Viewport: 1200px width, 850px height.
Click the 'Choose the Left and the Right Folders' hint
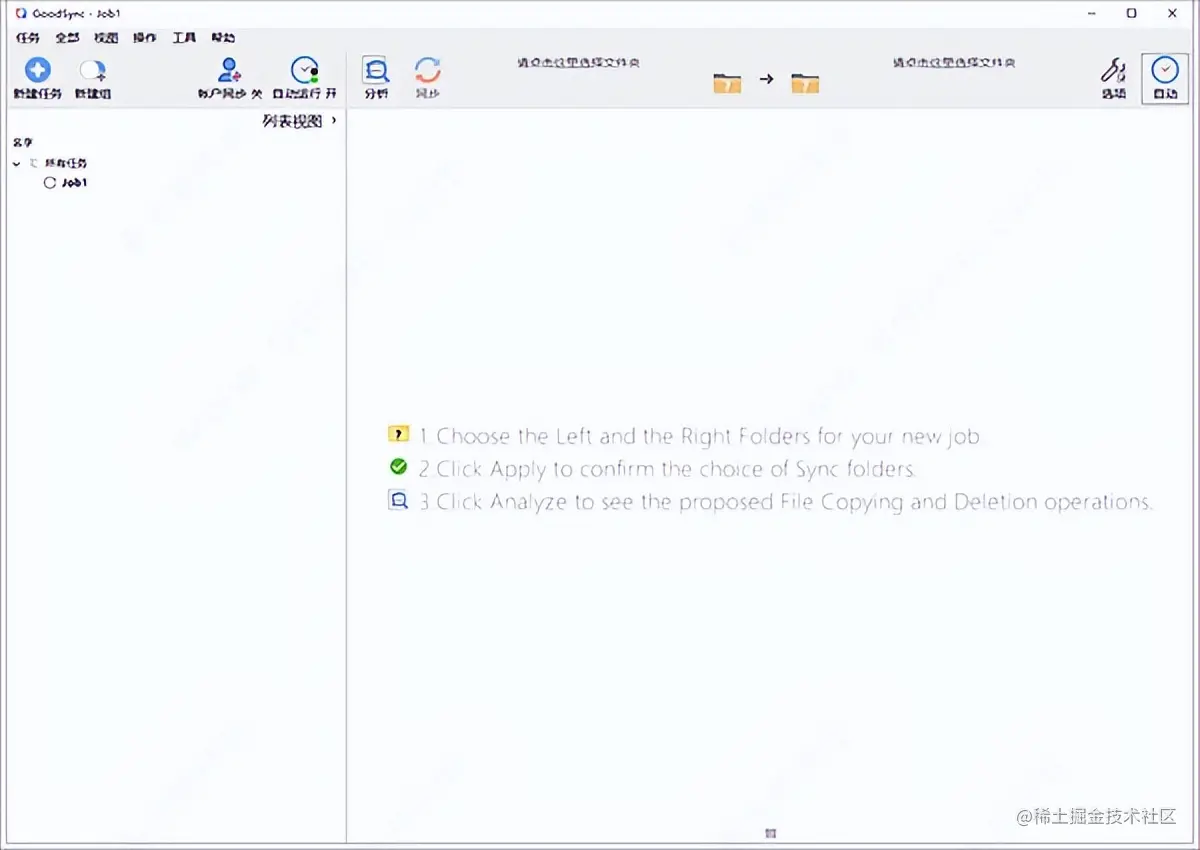pos(700,436)
